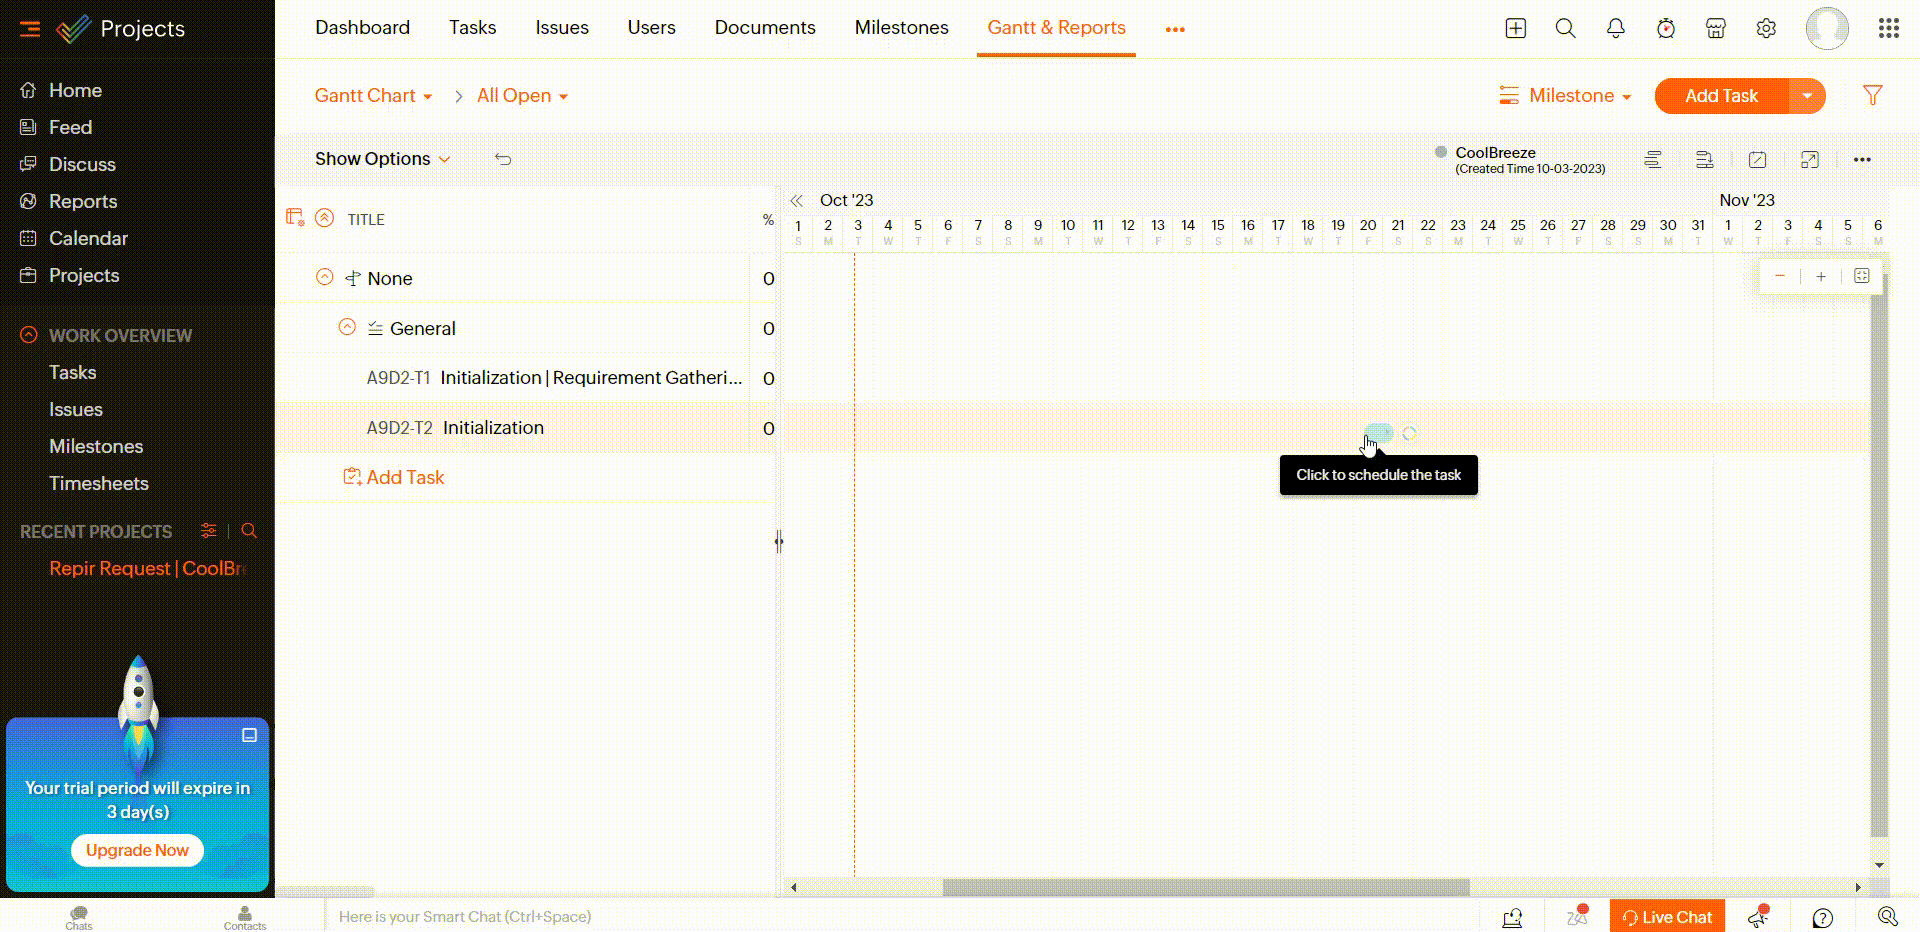Minimize the trial expiry banner

coord(249,735)
